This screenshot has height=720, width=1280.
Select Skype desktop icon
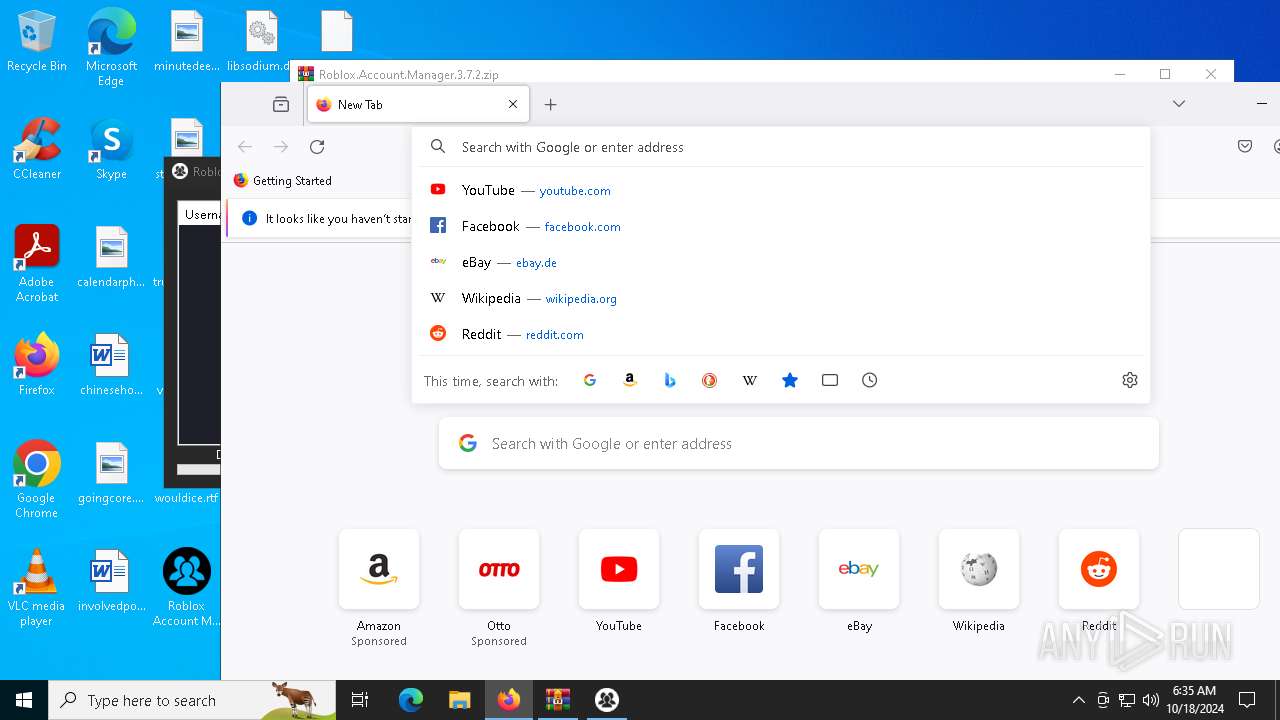(111, 149)
